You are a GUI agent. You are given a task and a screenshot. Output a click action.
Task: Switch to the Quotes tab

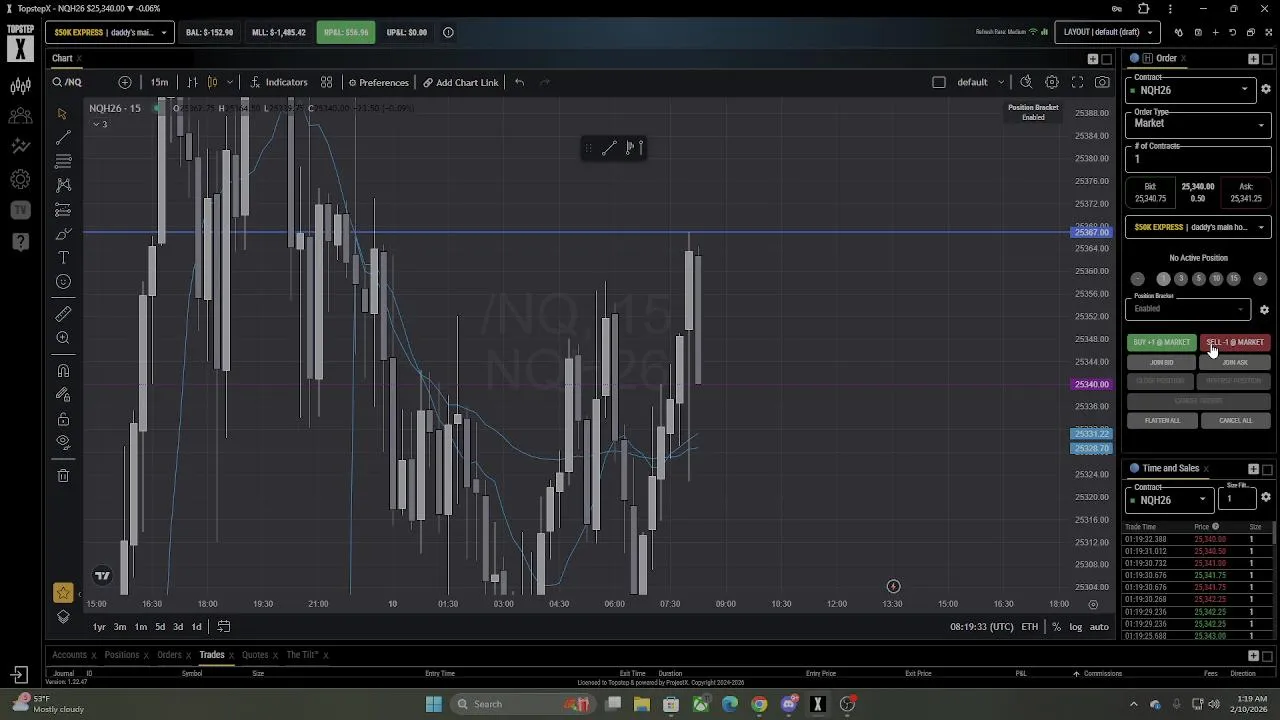click(x=255, y=655)
